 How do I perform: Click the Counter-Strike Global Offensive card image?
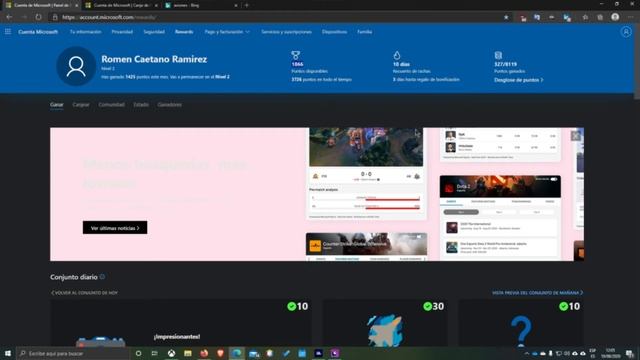(x=367, y=244)
